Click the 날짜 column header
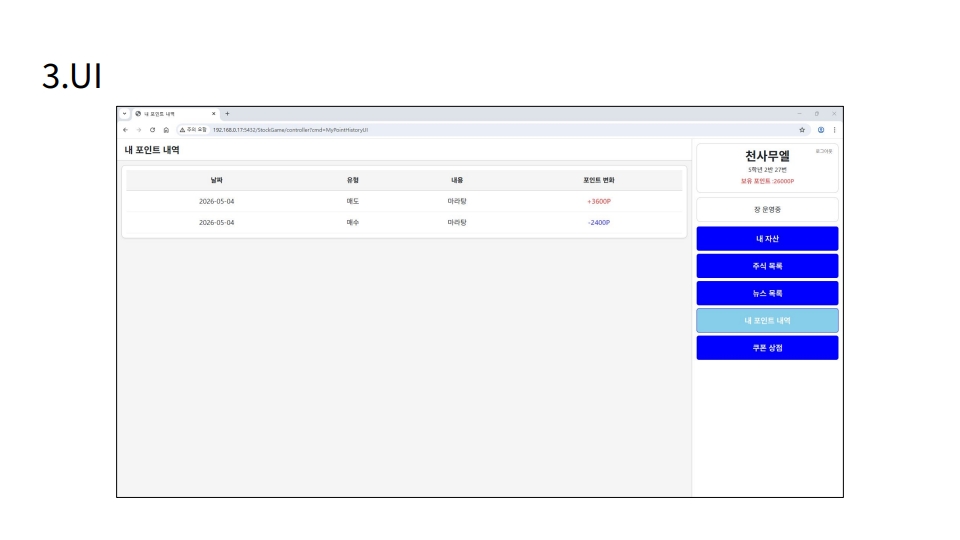Image resolution: width=960 pixels, height=540 pixels. 217,180
